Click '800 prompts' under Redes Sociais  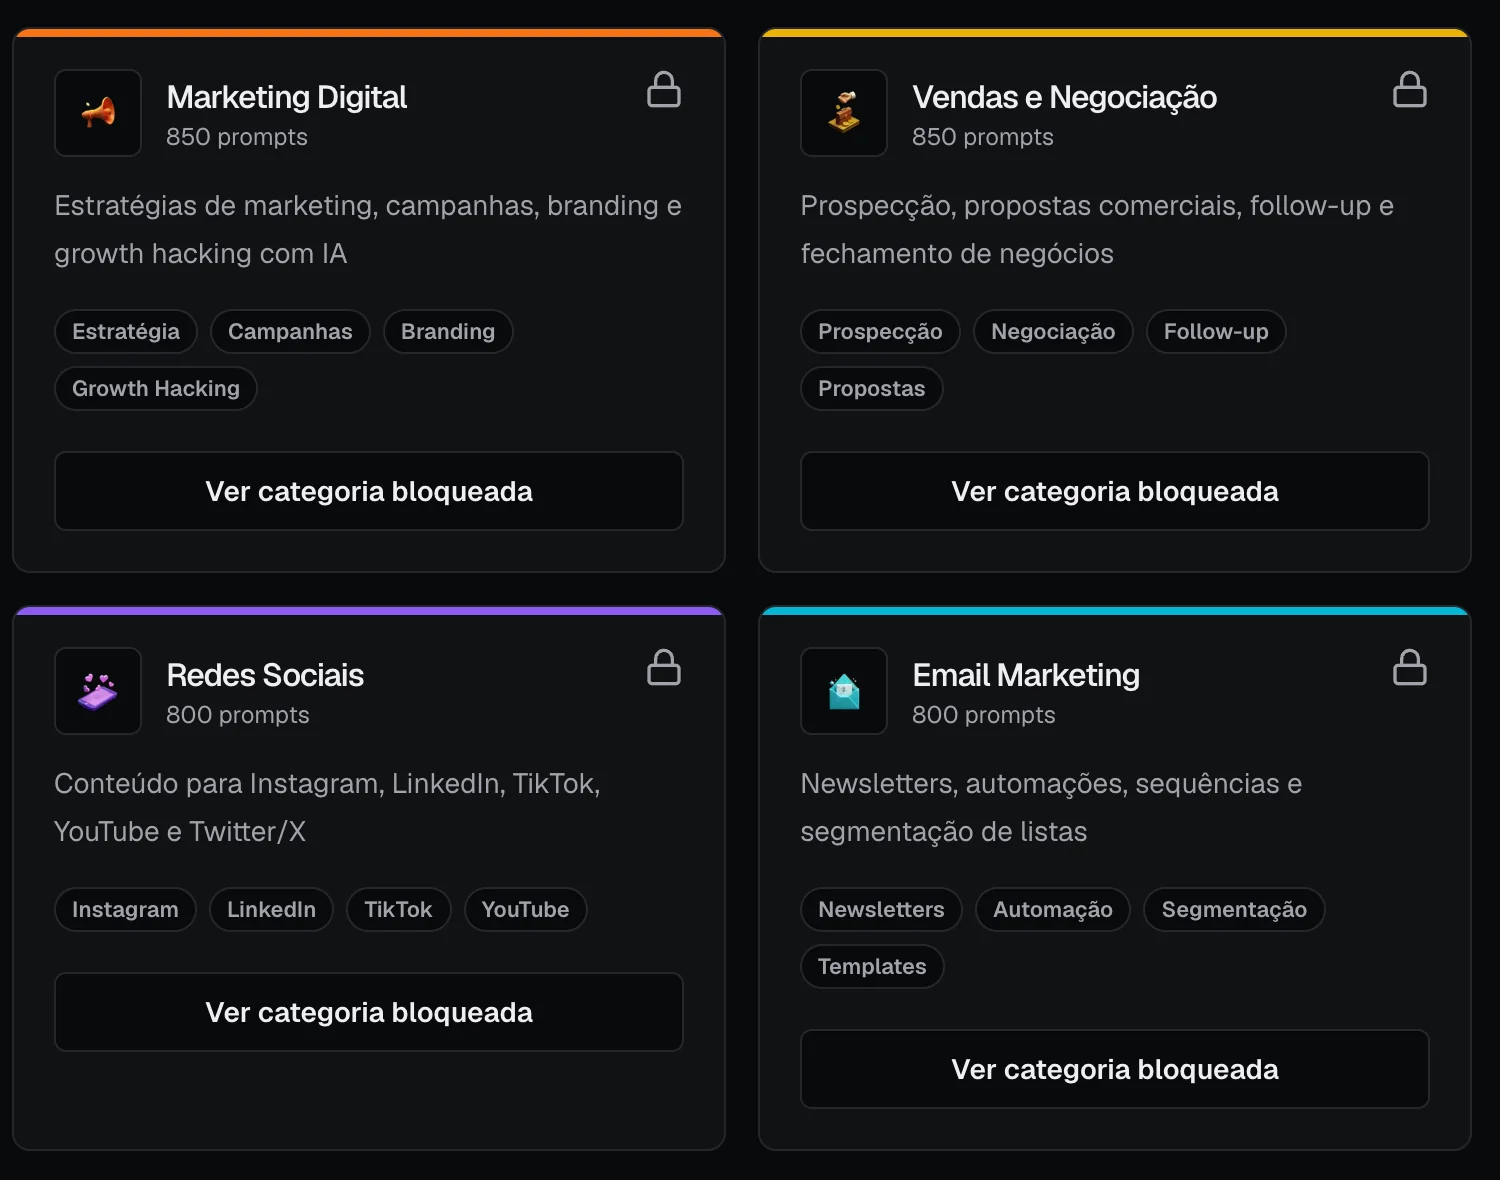tap(238, 715)
